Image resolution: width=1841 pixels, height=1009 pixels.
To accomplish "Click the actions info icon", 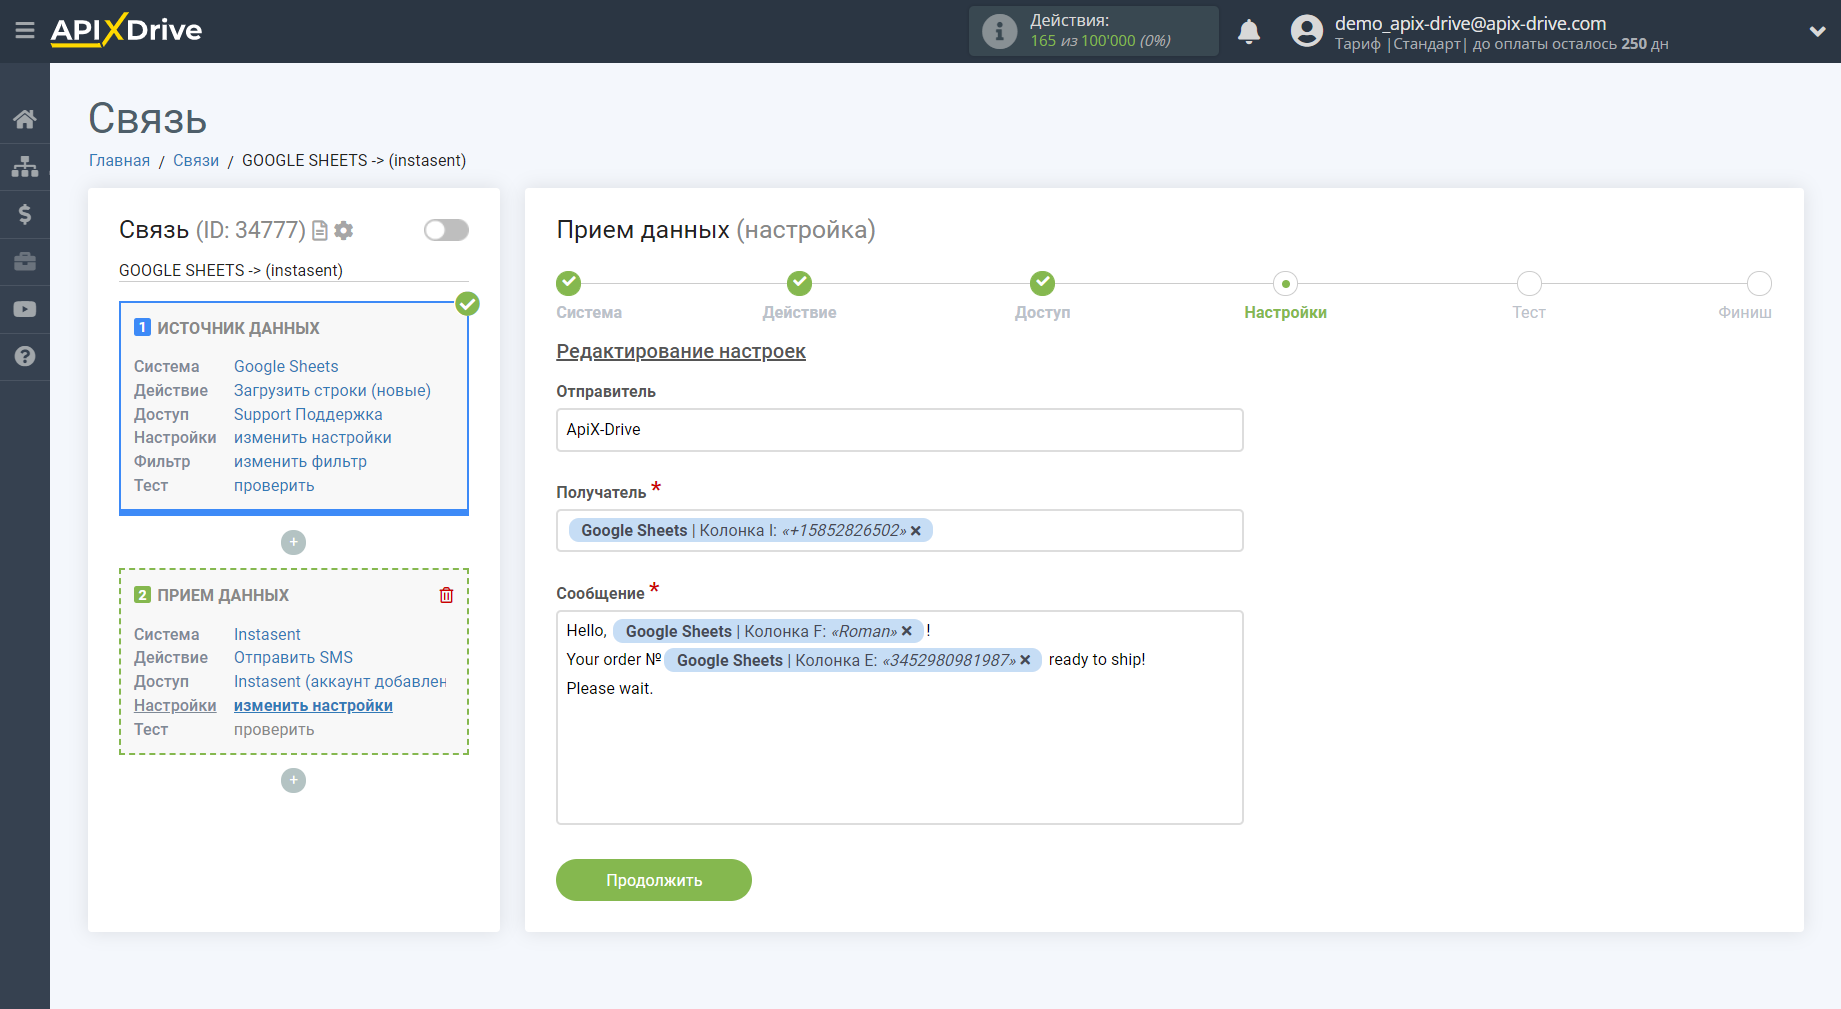I will [999, 31].
